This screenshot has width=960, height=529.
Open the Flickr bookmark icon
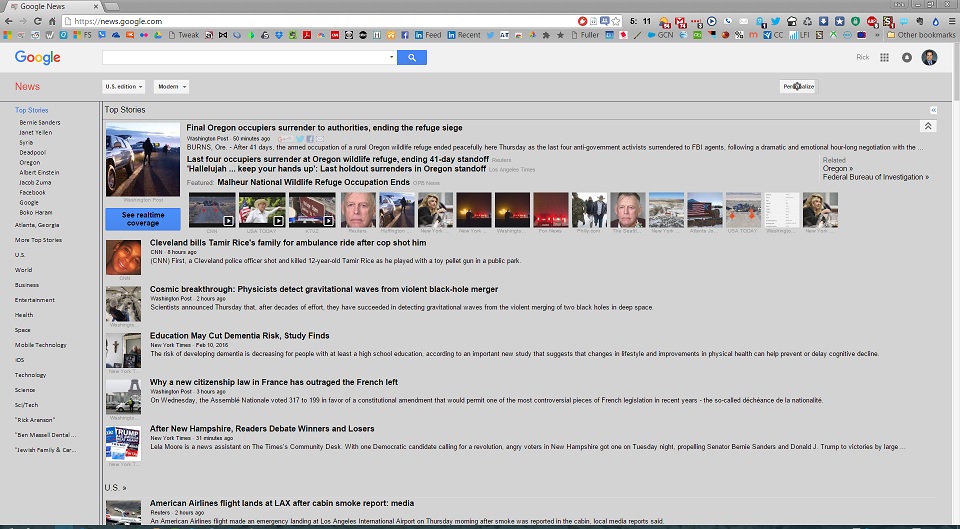(x=143, y=36)
